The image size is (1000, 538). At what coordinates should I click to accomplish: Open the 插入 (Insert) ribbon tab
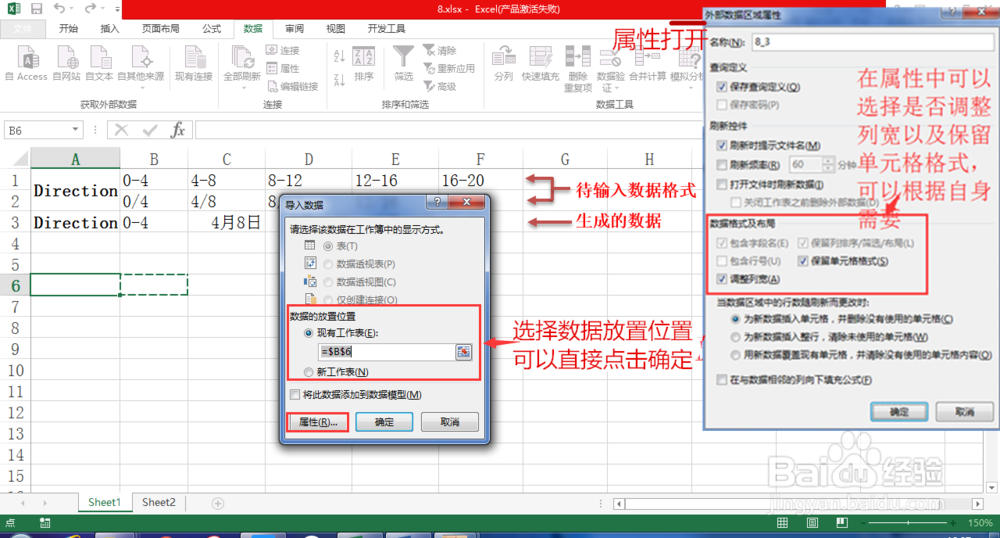[110, 29]
